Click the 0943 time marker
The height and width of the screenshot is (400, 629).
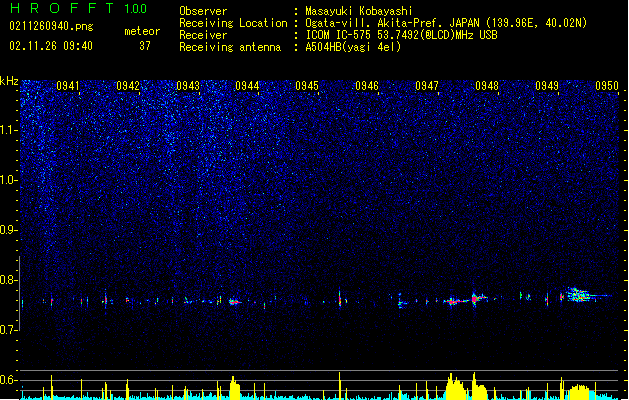tap(188, 86)
